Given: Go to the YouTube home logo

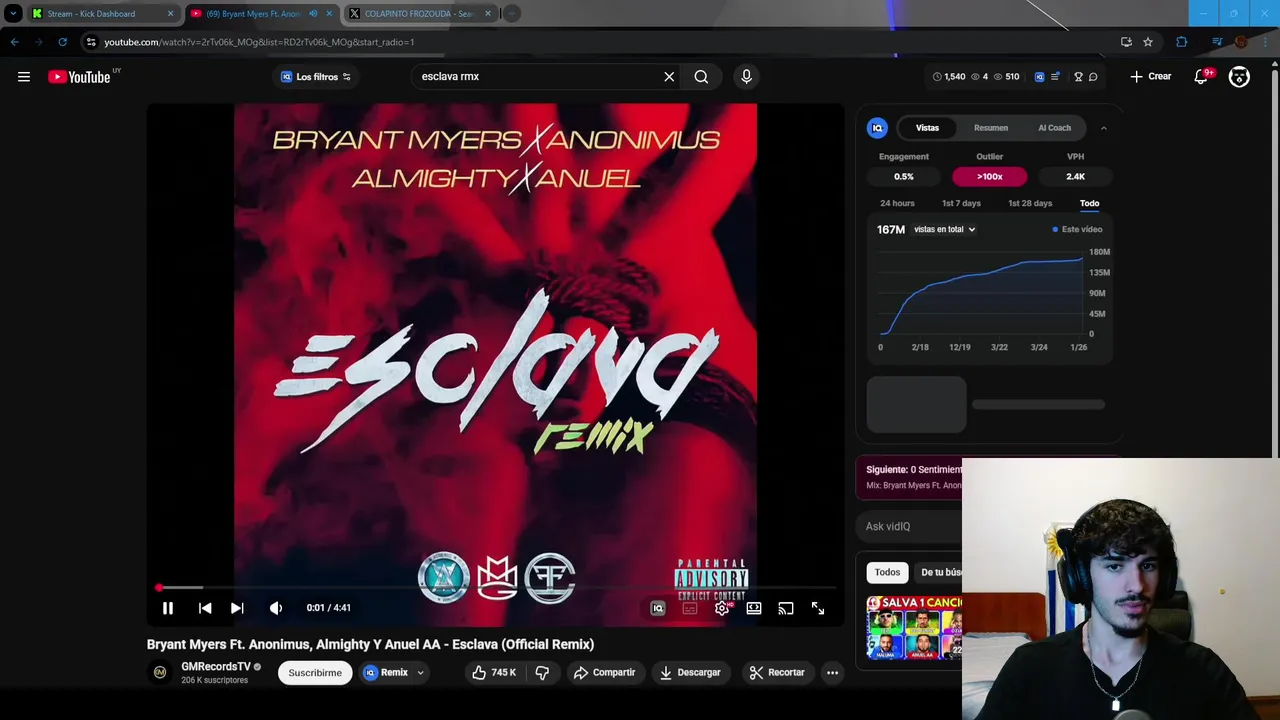Looking at the screenshot, I should point(79,77).
